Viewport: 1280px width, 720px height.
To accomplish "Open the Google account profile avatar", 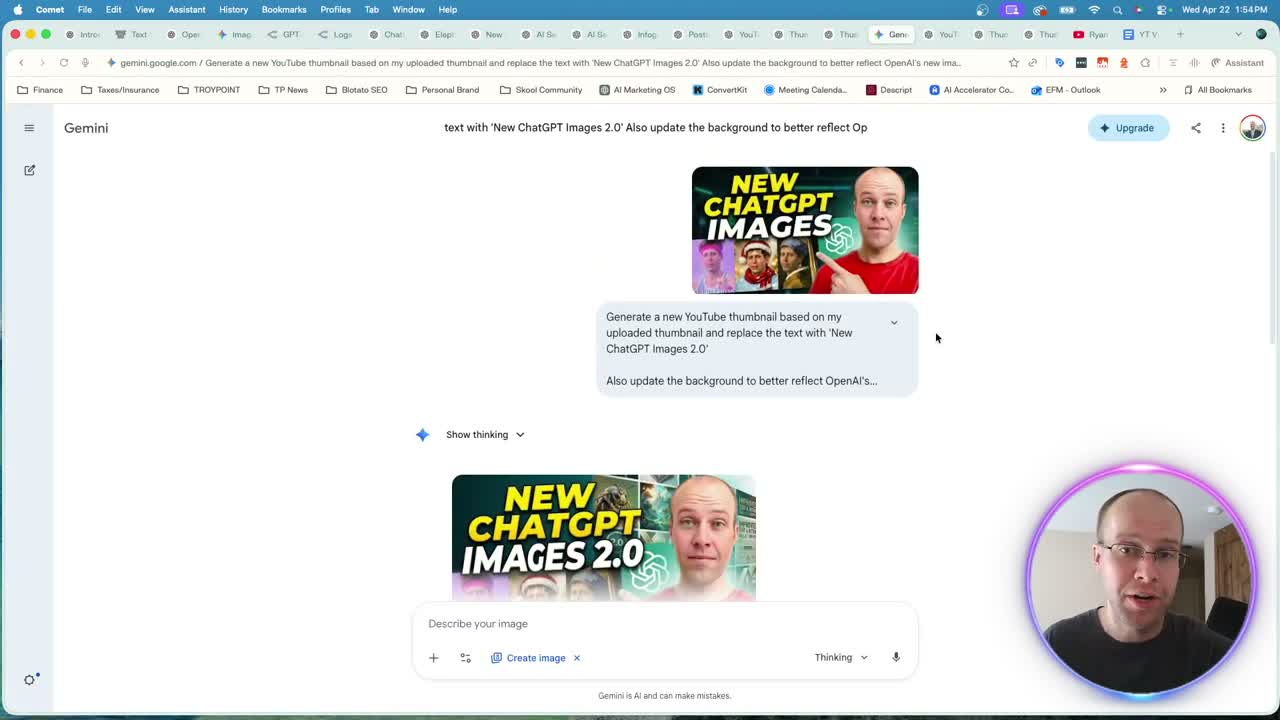I will 1252,128.
